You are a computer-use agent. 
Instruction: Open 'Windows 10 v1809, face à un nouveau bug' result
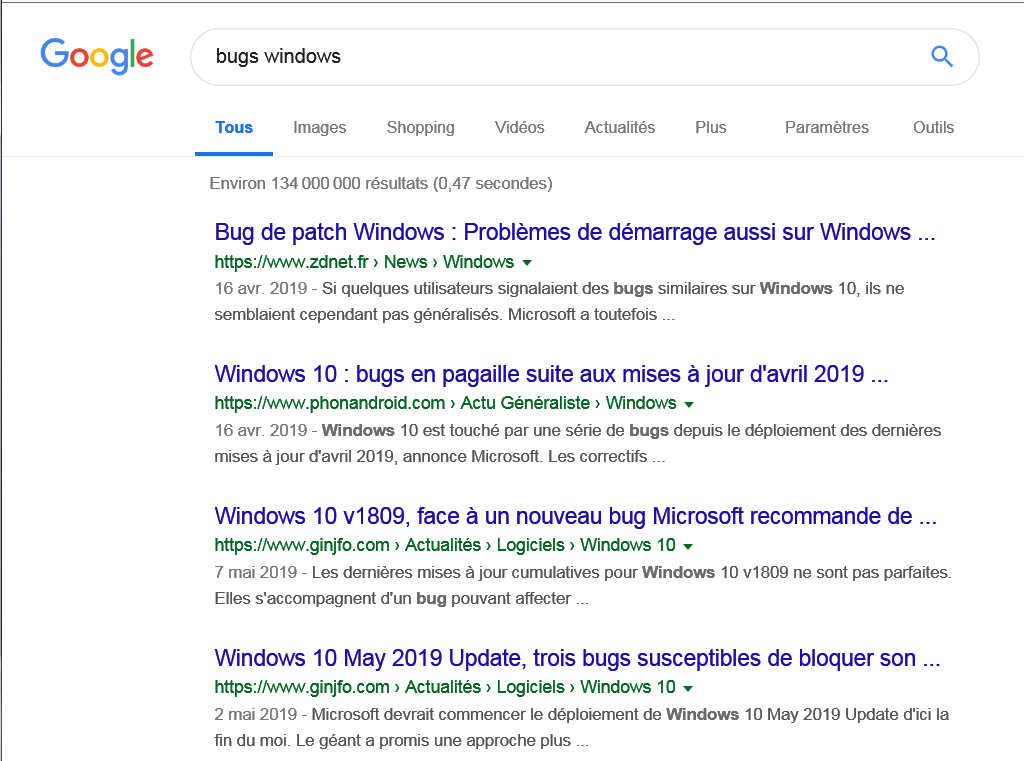coord(575,516)
